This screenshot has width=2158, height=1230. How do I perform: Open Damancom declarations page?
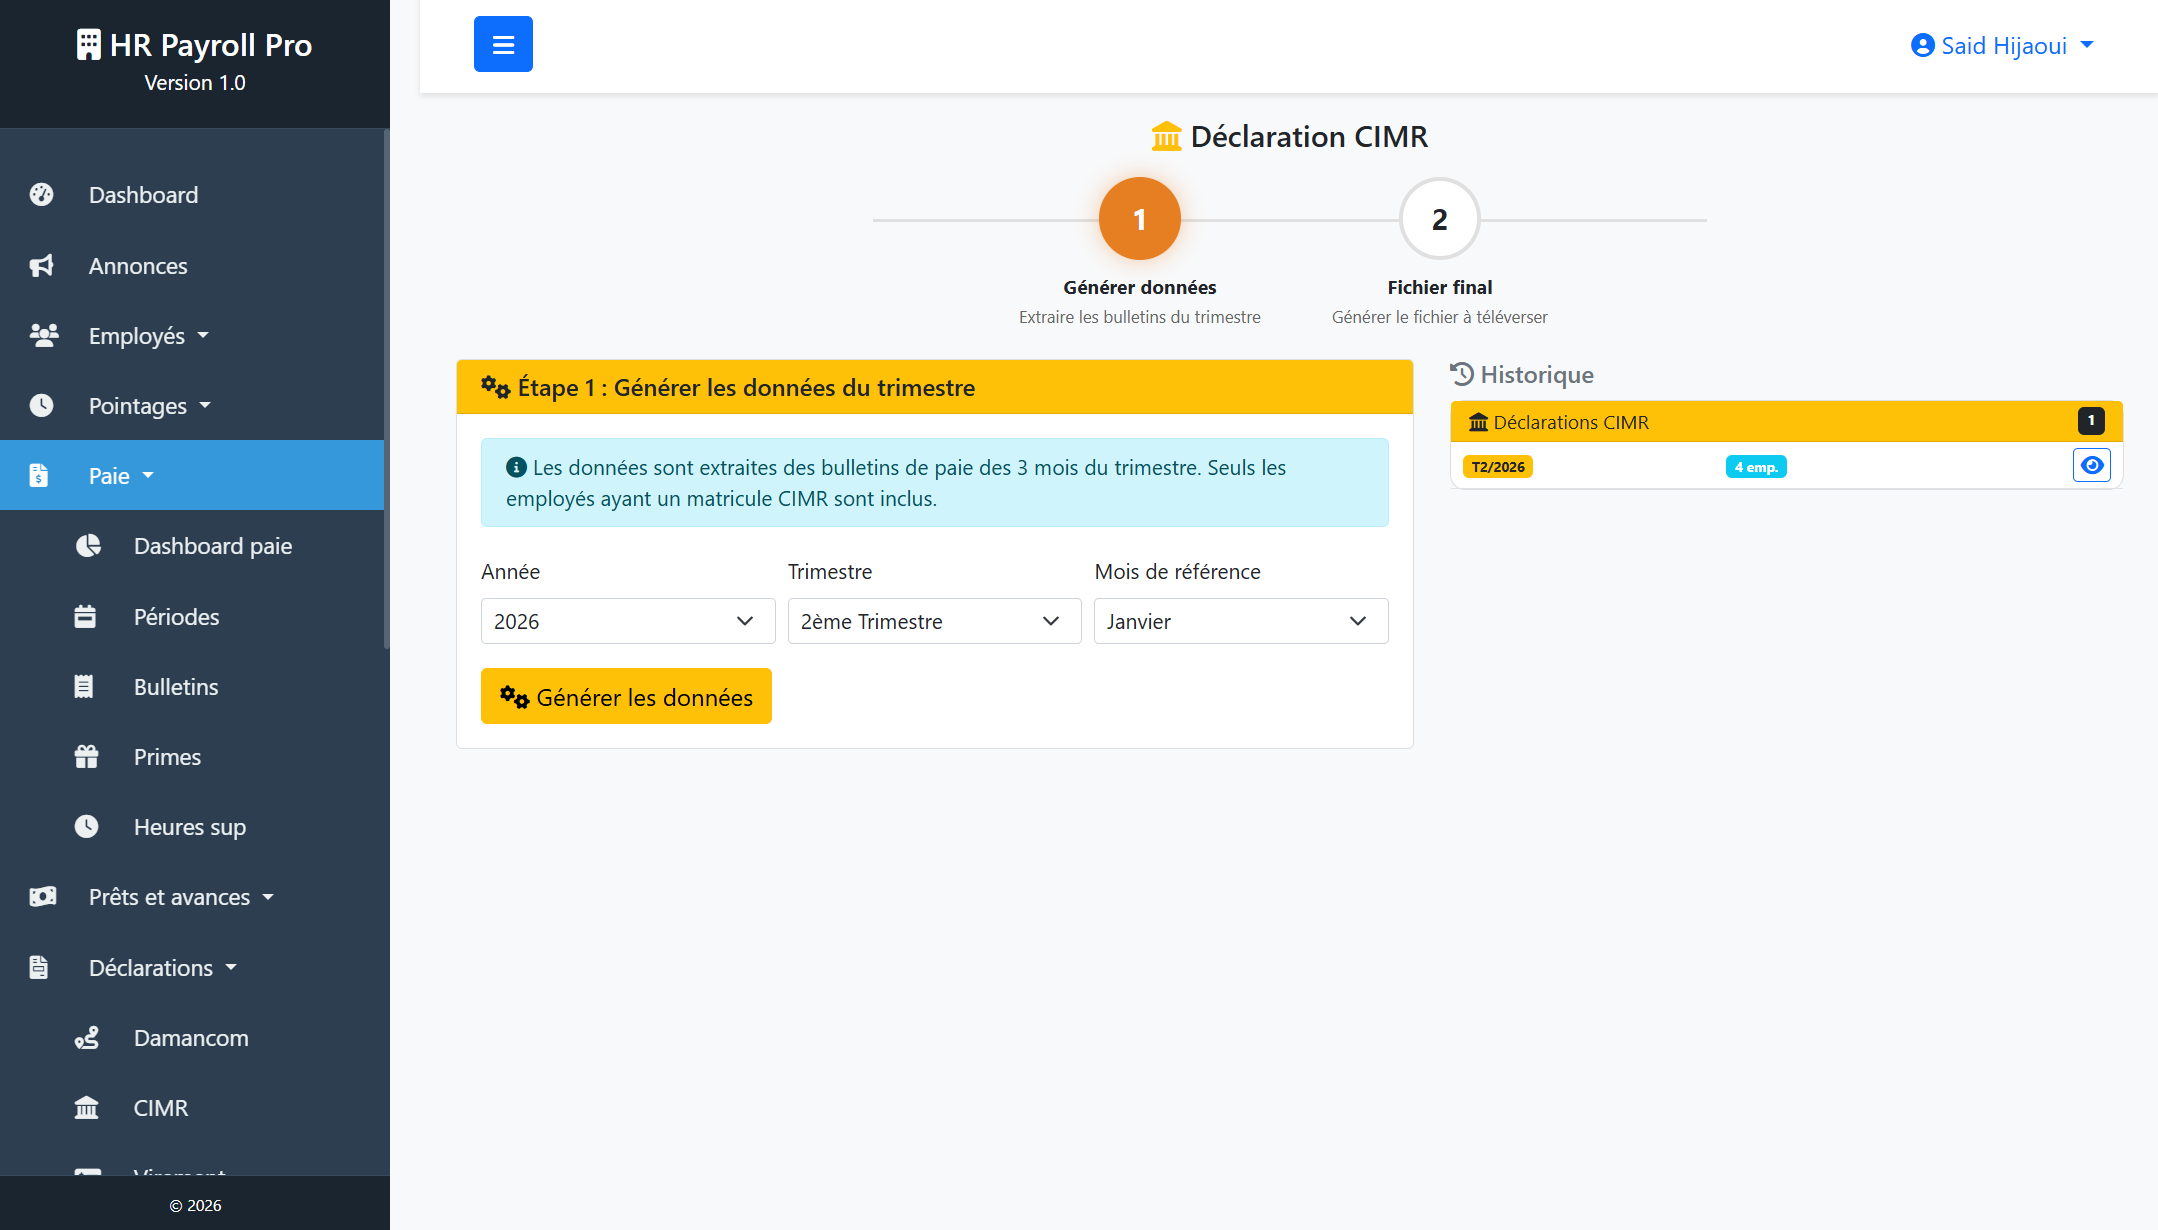point(192,1038)
